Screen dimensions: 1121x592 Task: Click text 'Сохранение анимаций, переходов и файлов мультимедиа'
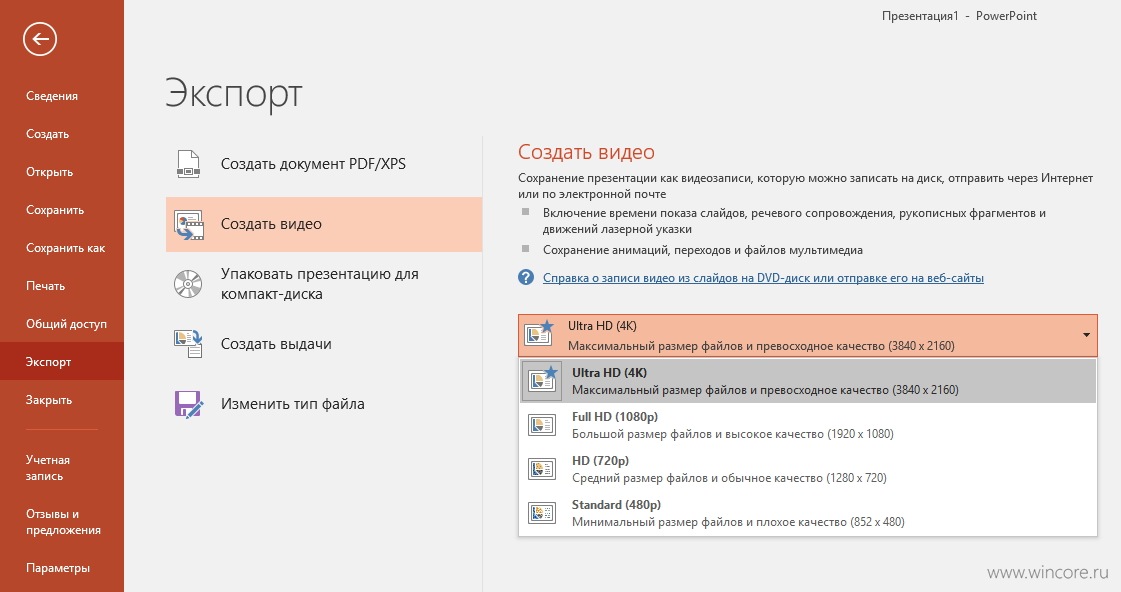[703, 250]
